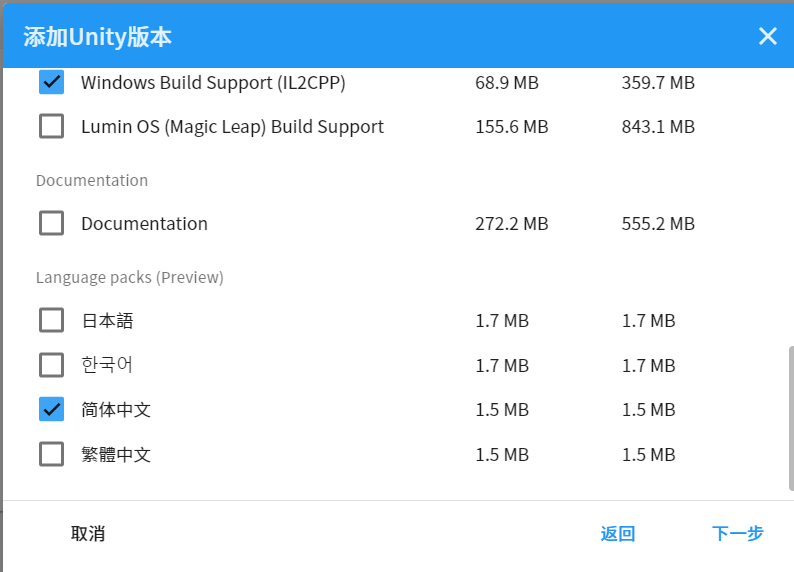Image resolution: width=794 pixels, height=572 pixels.
Task: Click the 'Language packs (Preview)' section header
Action: point(129,277)
